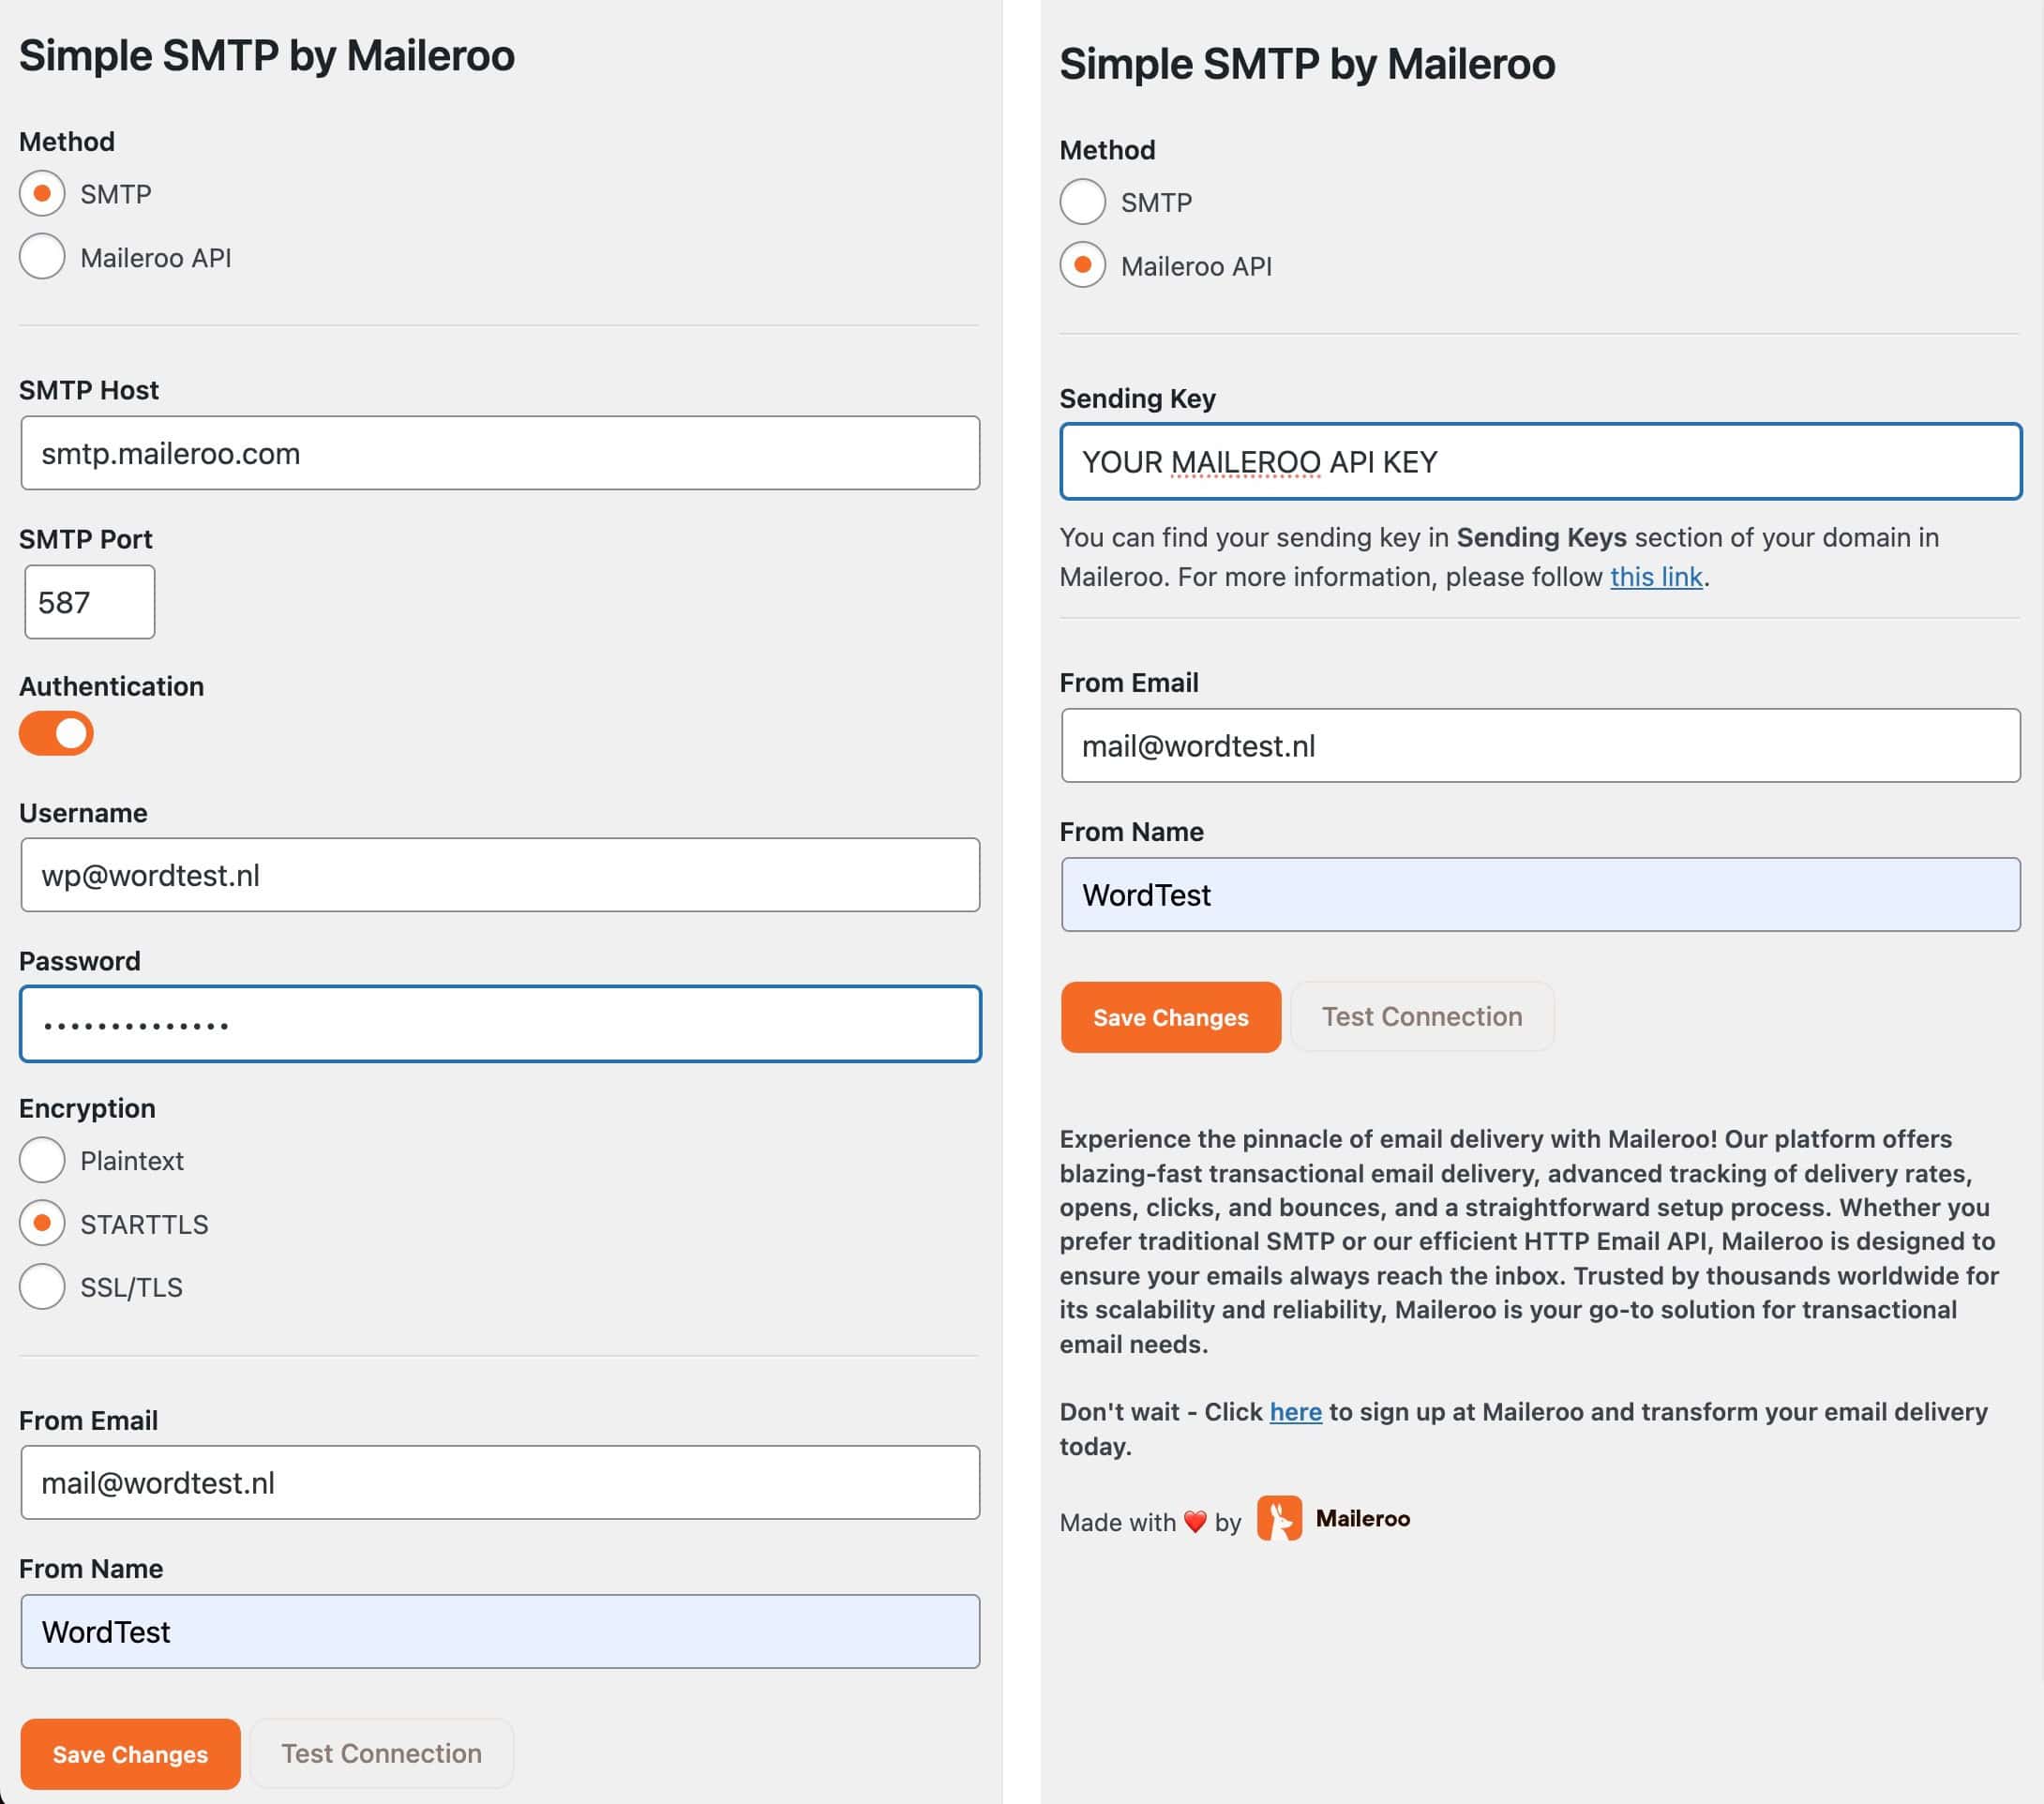Click the left panel 'Simple SMTP by Maileroo' title
2044x1804 pixels.
click(267, 55)
